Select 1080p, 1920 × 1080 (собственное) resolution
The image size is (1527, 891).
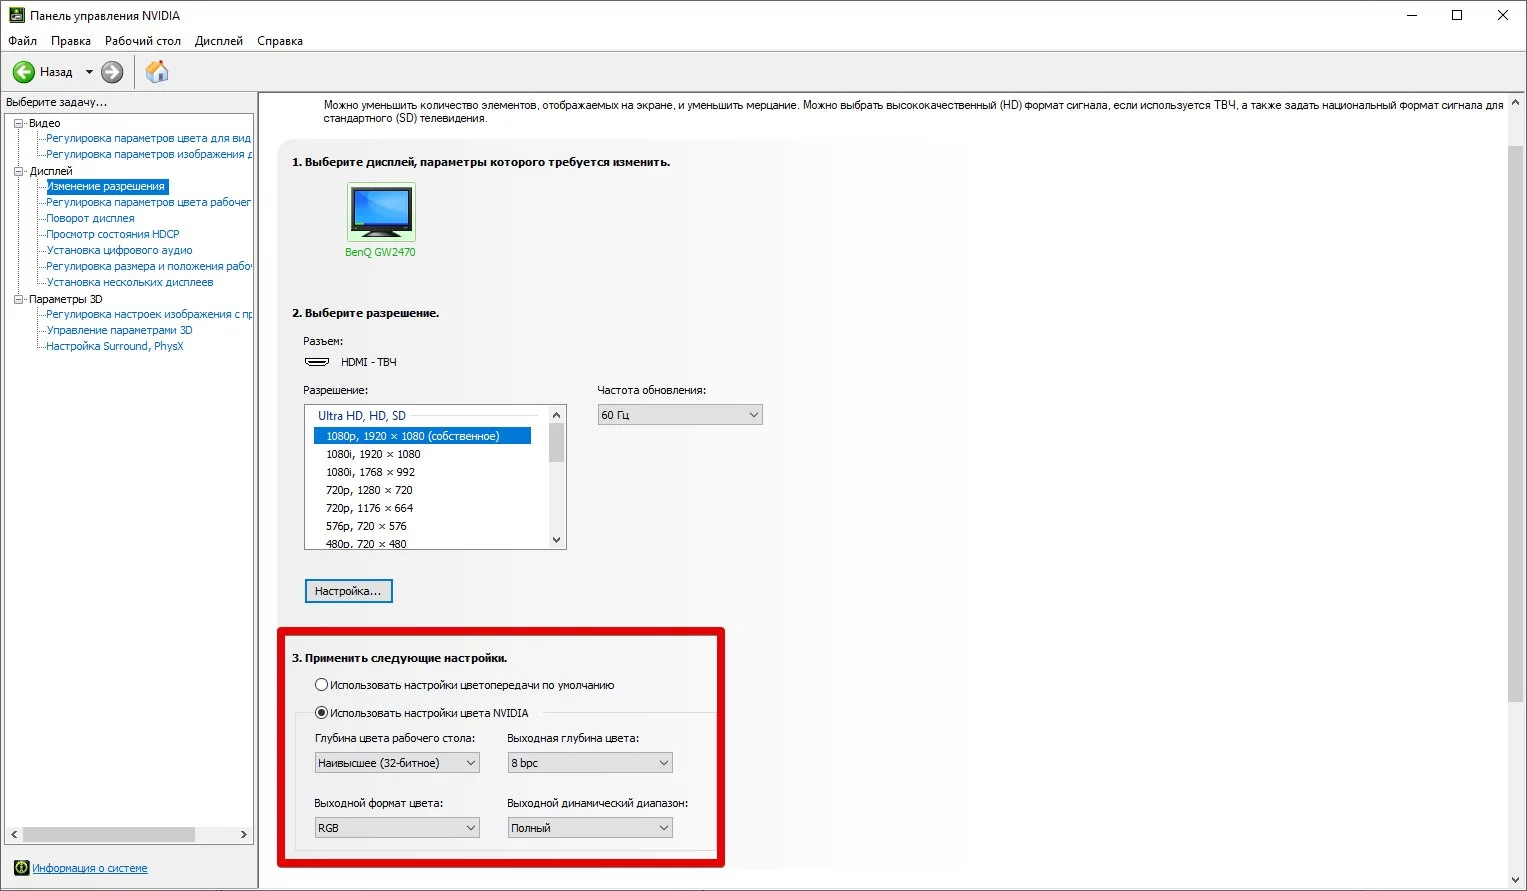(x=422, y=436)
